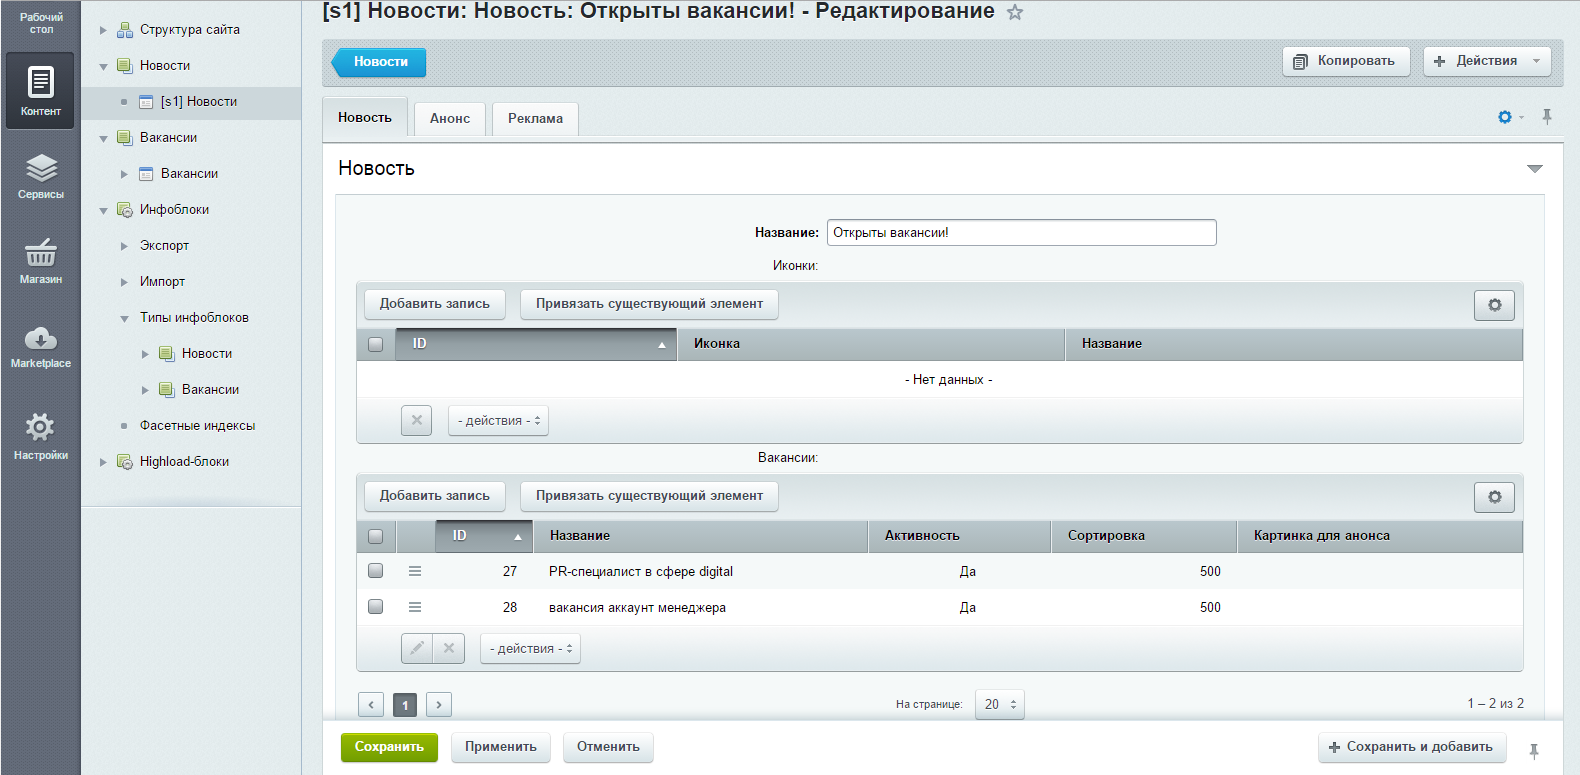Open the Магазин sidebar section

click(x=40, y=262)
